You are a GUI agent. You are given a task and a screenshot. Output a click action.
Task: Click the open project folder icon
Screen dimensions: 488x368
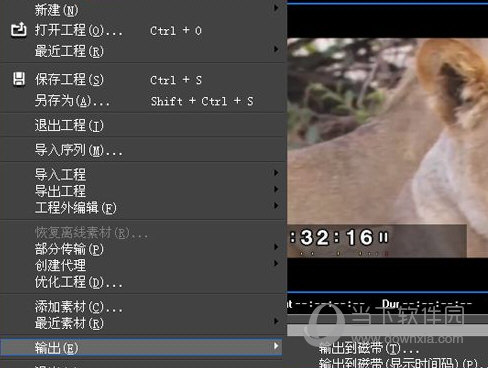pyautogui.click(x=19, y=30)
